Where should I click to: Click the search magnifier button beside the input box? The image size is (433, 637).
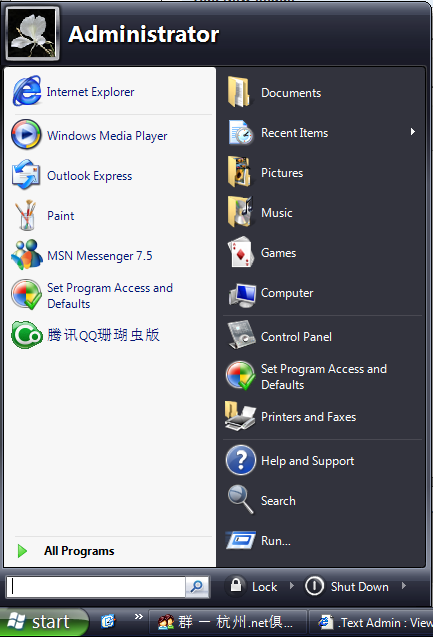[197, 587]
